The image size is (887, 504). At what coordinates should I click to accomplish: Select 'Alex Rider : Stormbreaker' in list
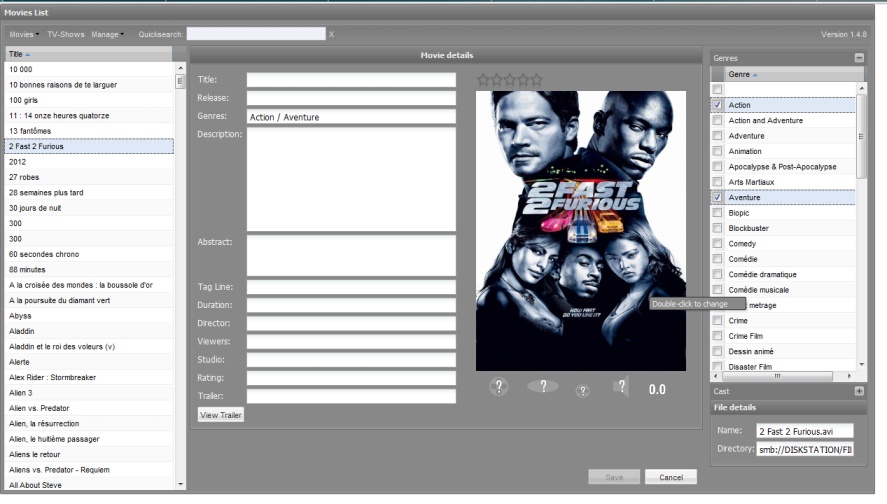pos(89,377)
